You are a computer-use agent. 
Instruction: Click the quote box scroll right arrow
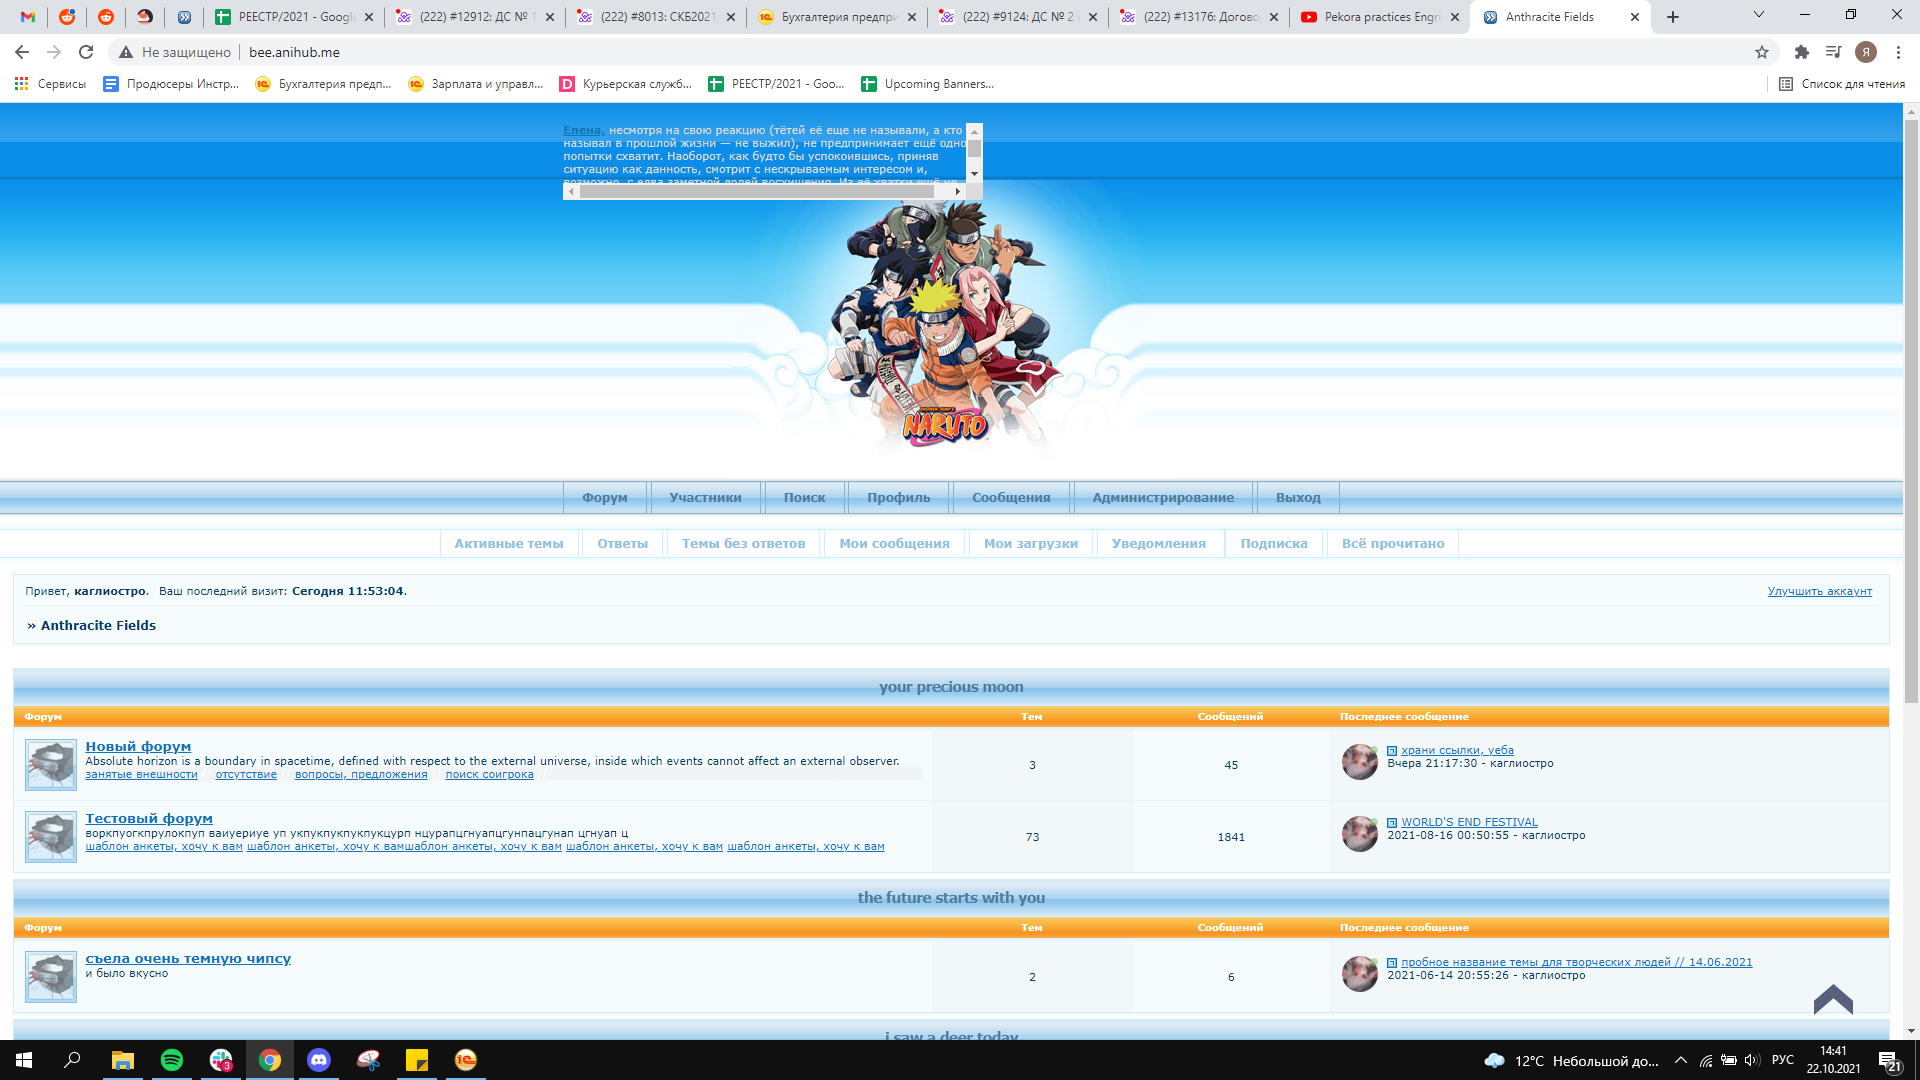[x=957, y=191]
